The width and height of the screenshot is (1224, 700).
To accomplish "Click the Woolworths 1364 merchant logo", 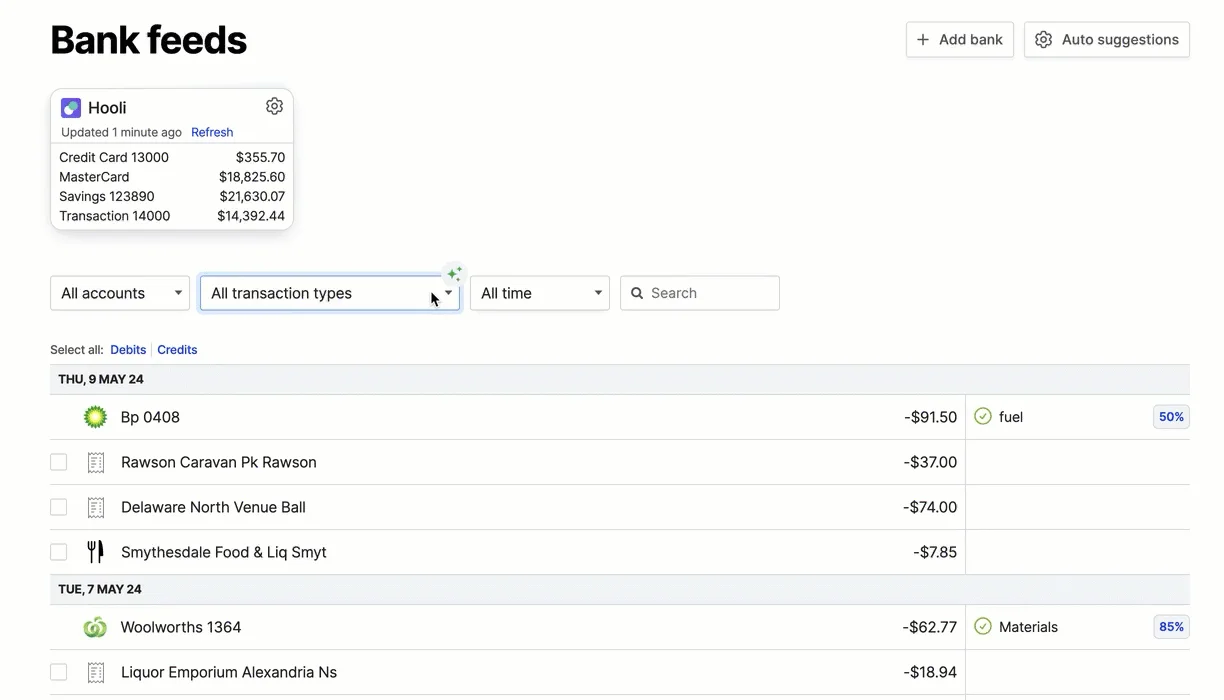I will [95, 627].
